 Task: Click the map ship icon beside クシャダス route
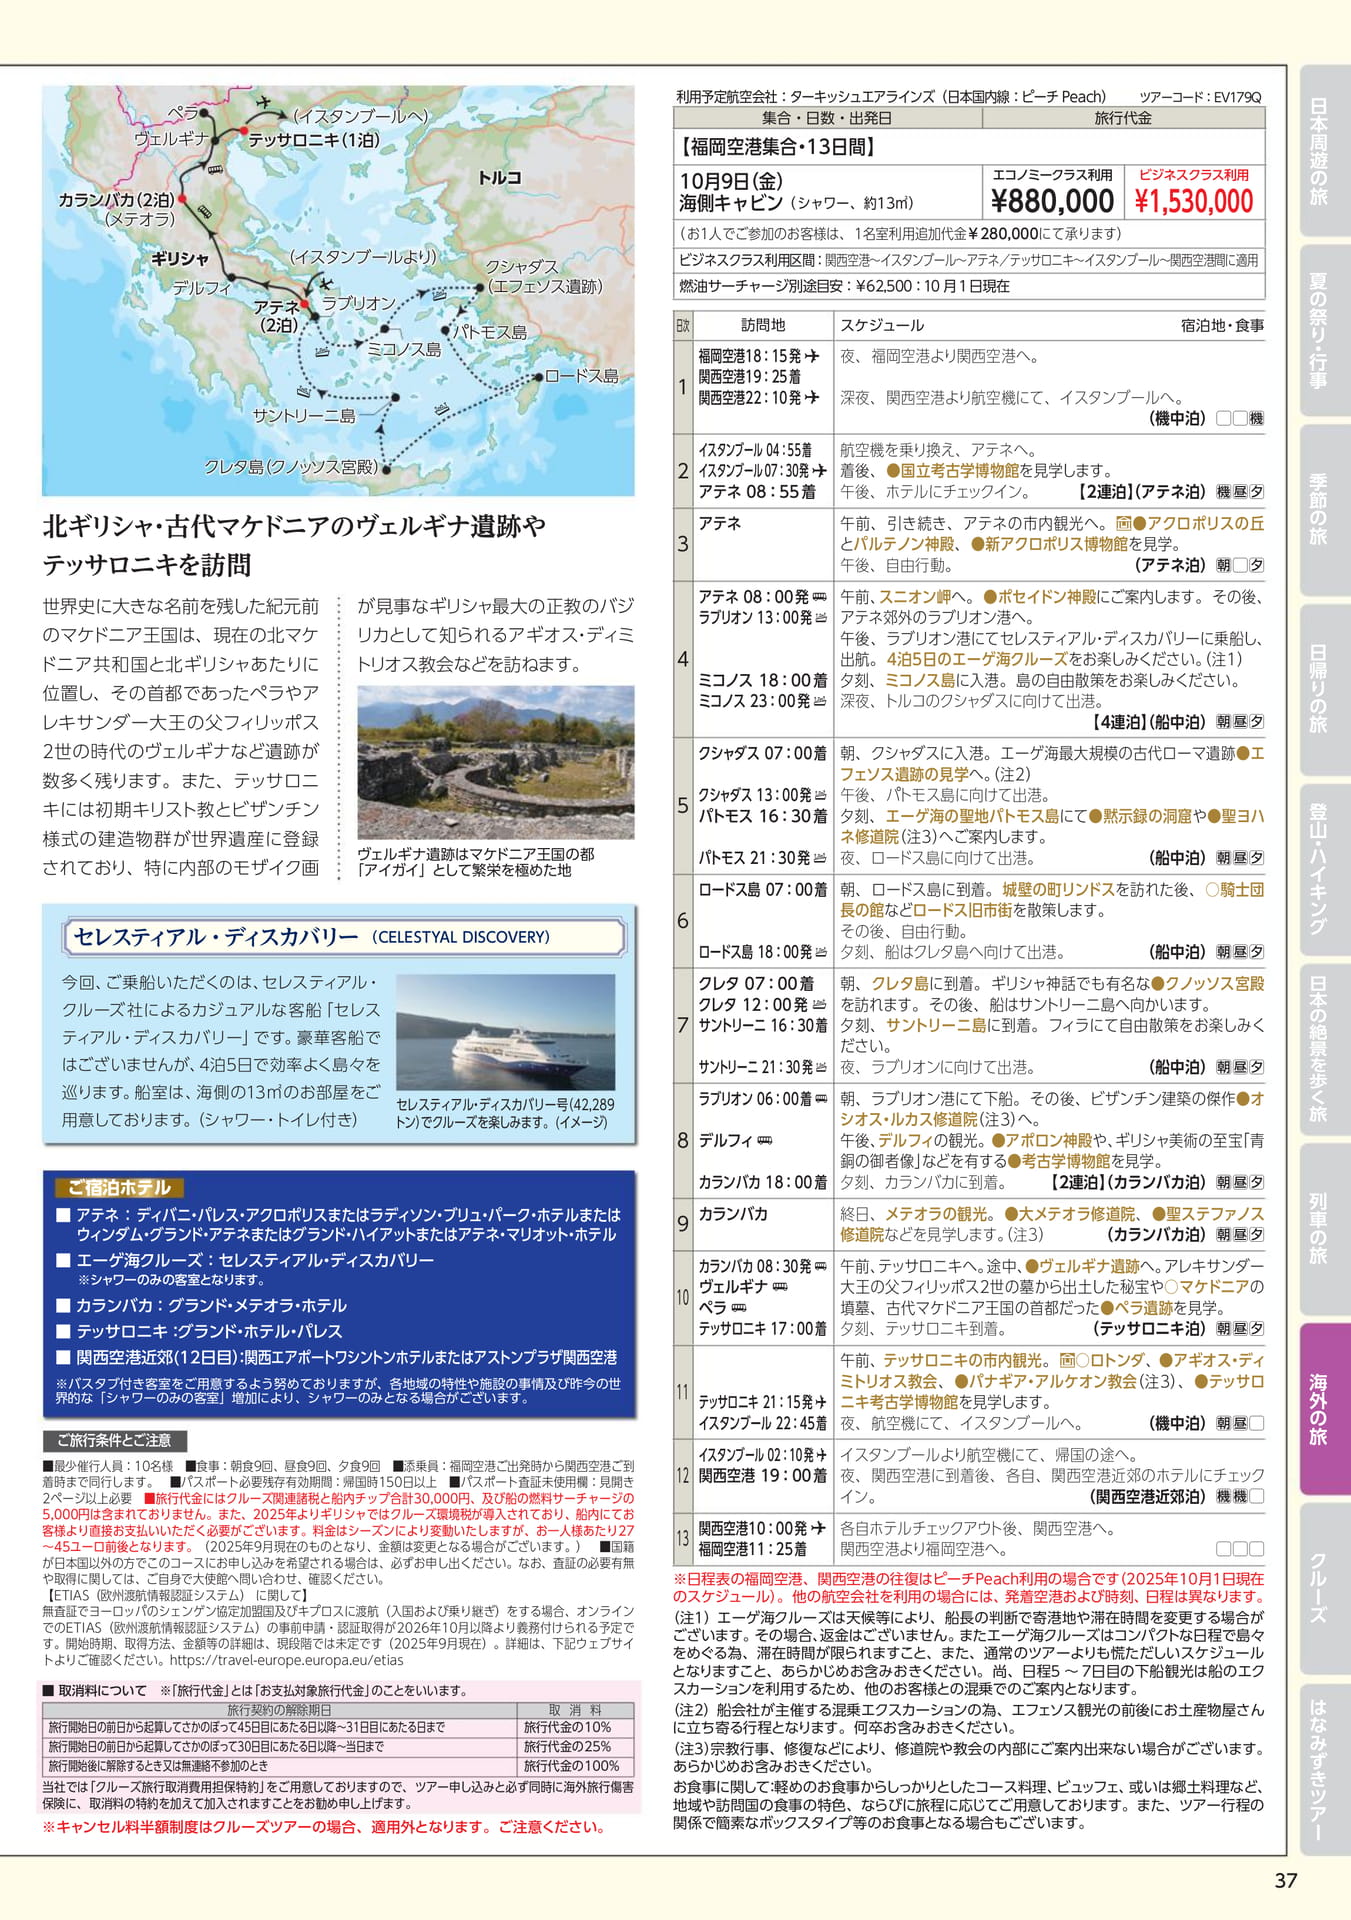coord(439,294)
